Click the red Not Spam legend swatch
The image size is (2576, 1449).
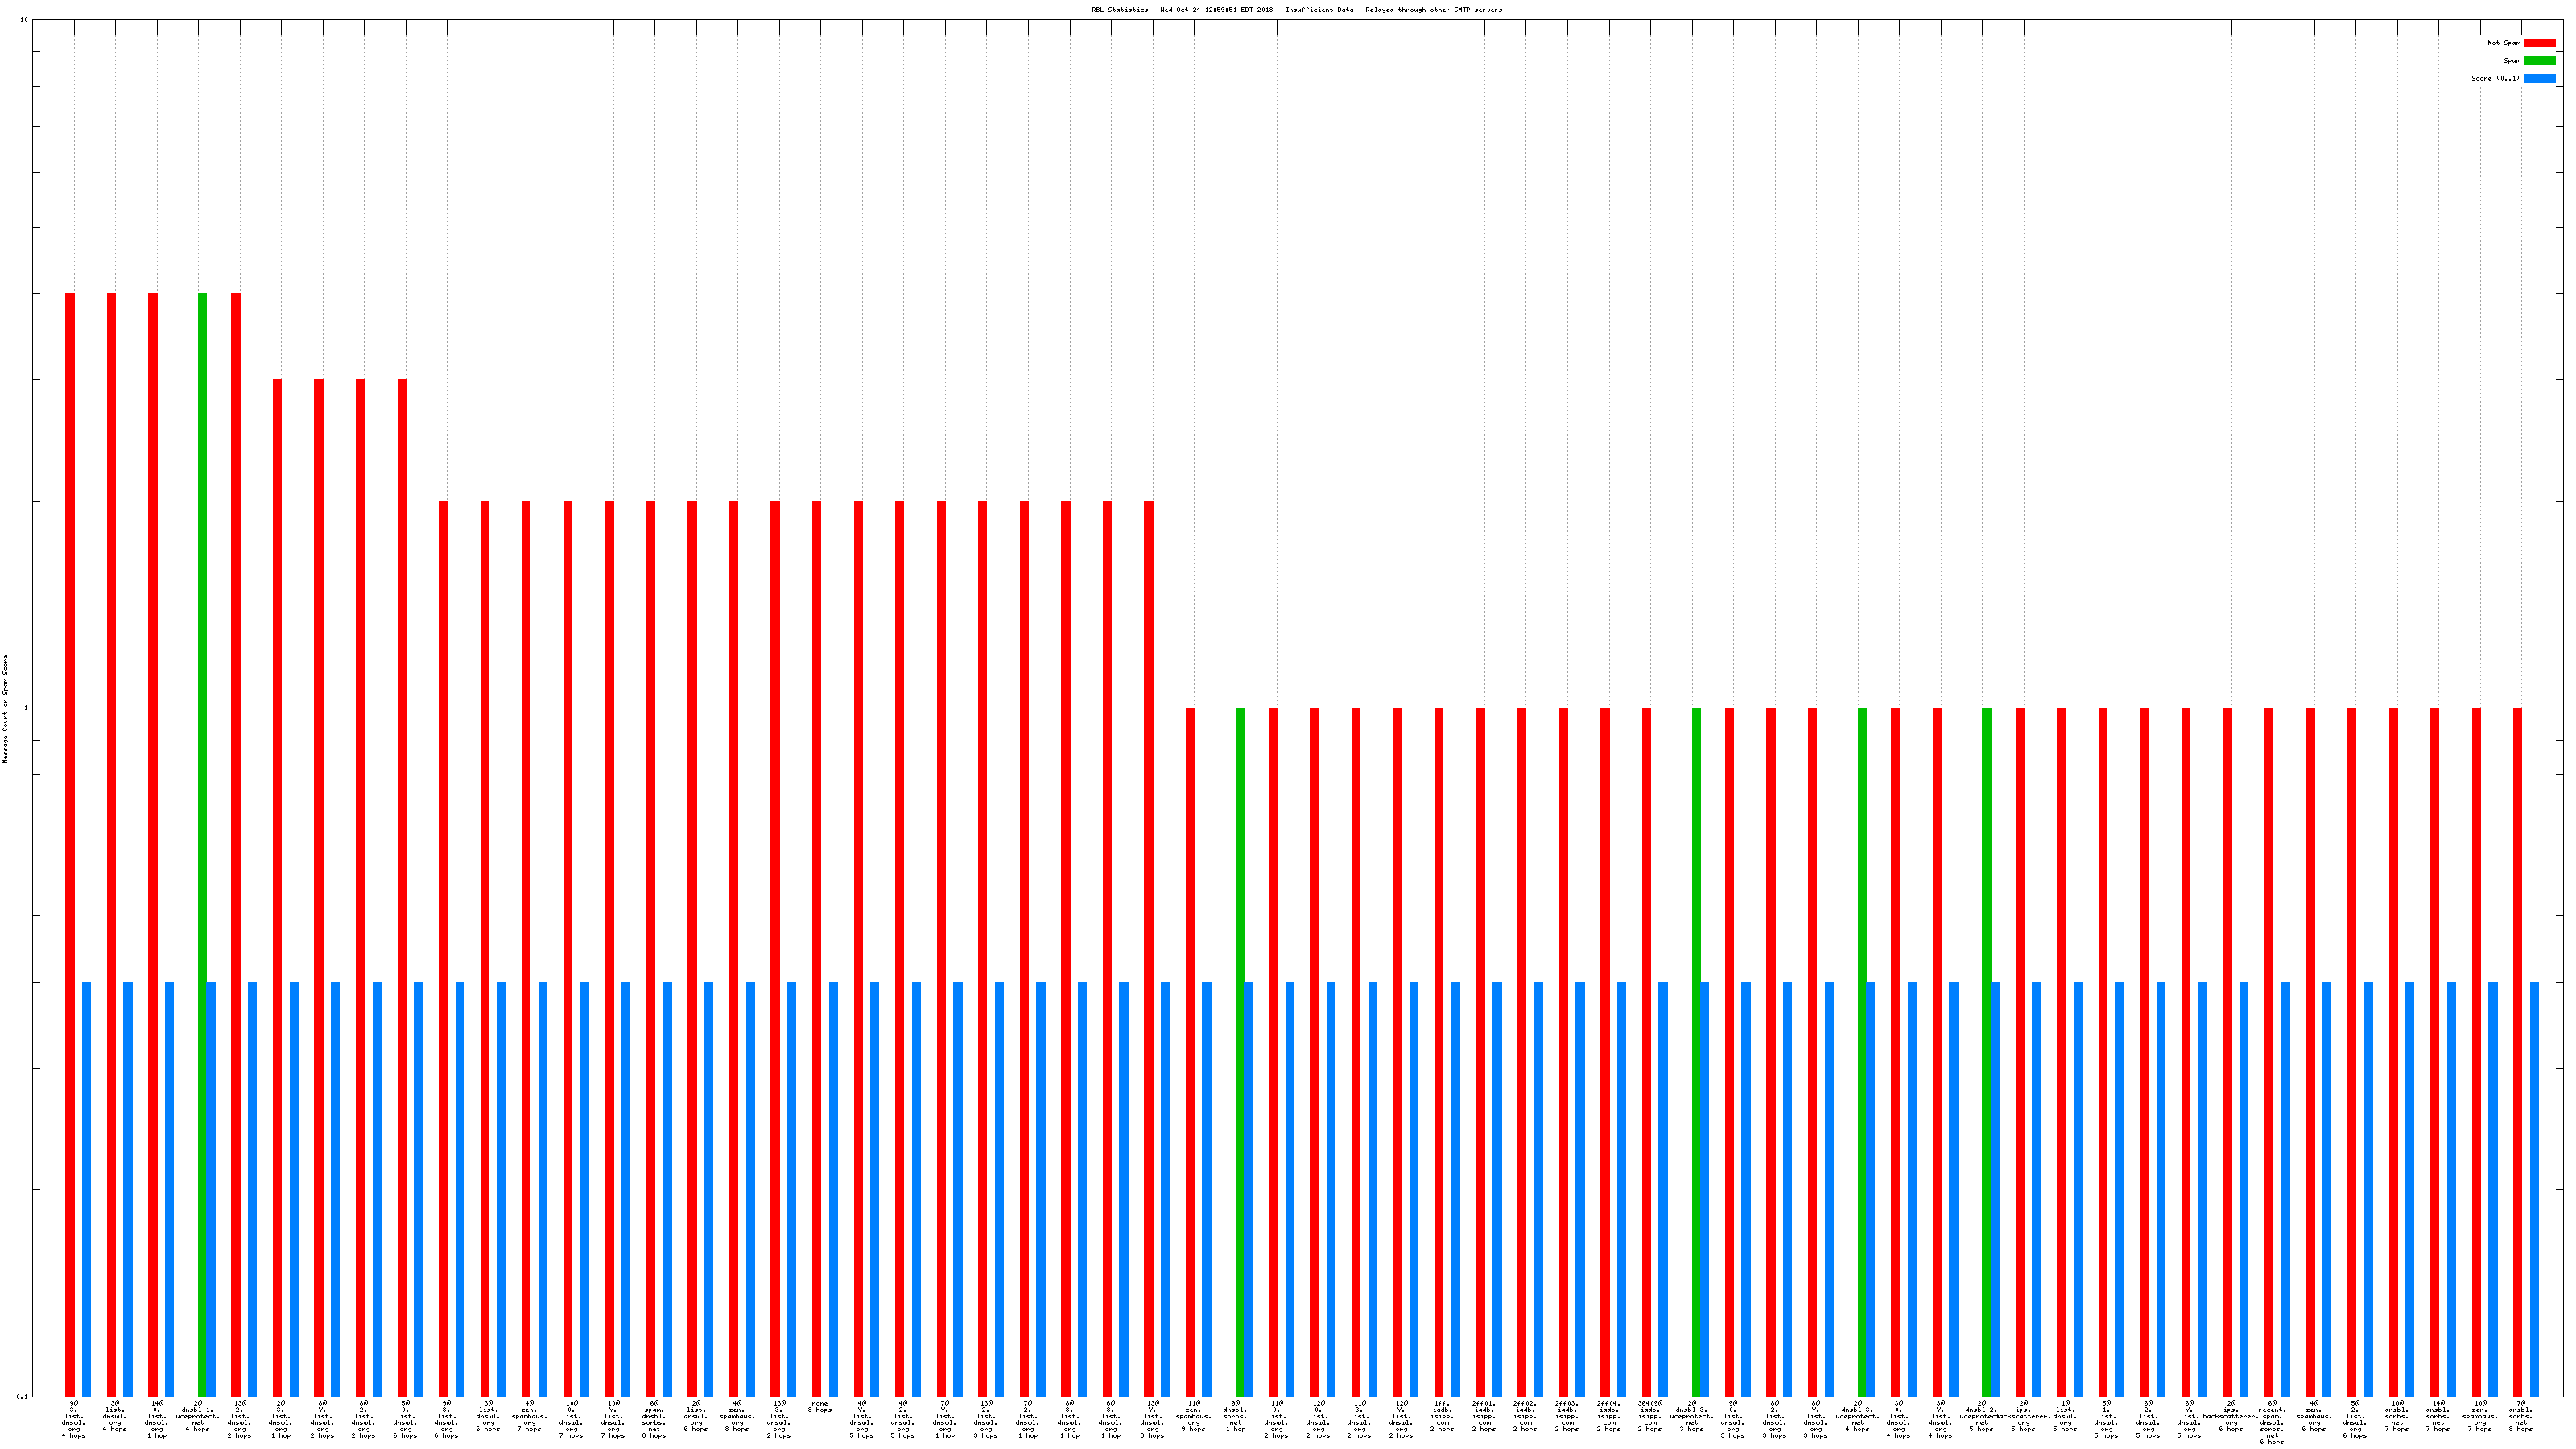coord(2539,43)
